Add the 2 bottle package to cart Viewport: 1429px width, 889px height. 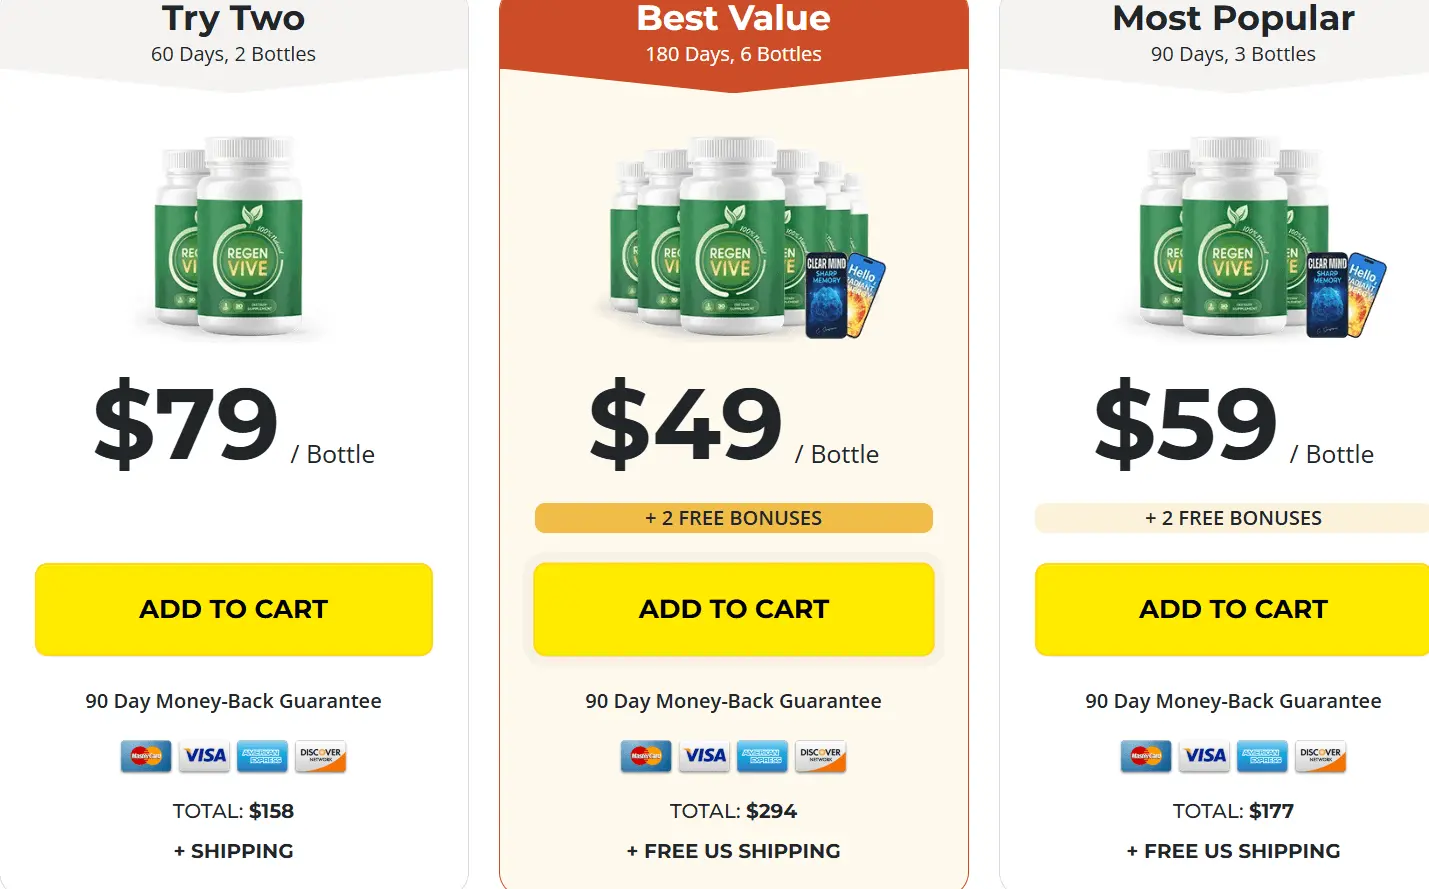click(x=234, y=609)
